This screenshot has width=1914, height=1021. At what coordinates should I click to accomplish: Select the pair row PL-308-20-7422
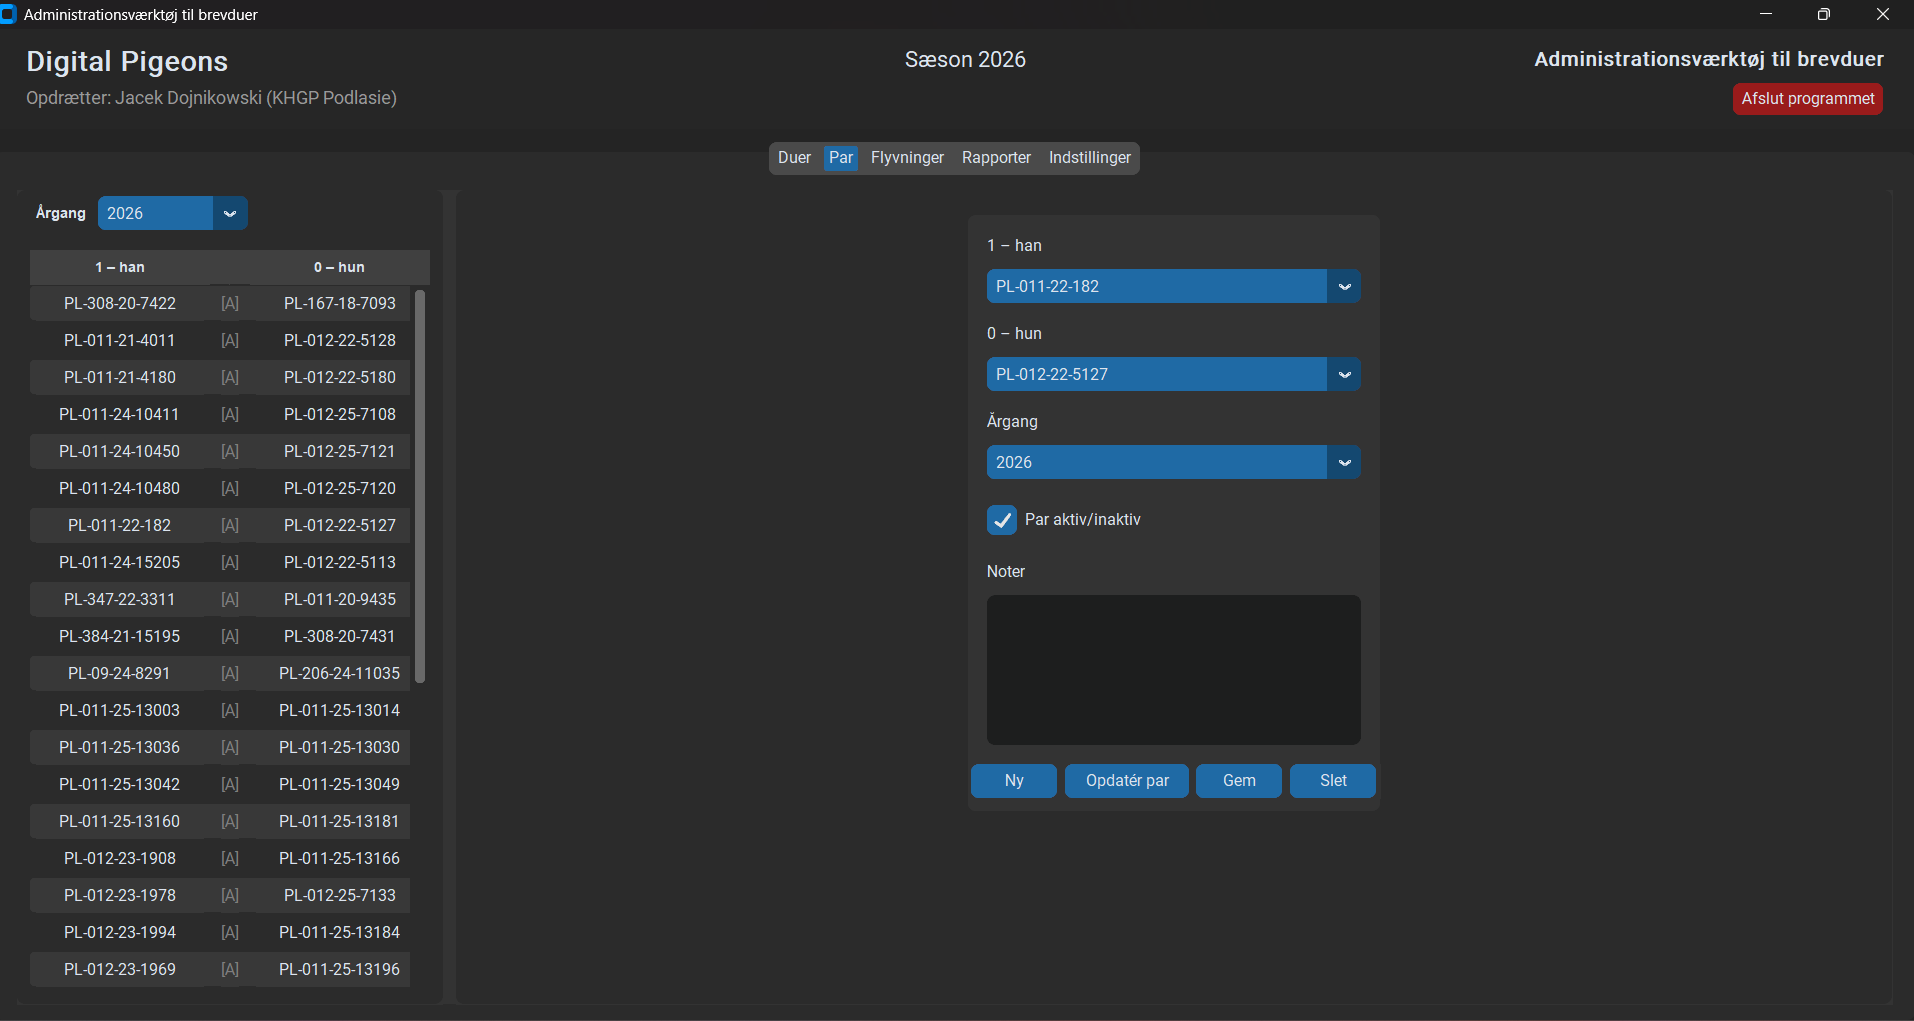pos(220,303)
